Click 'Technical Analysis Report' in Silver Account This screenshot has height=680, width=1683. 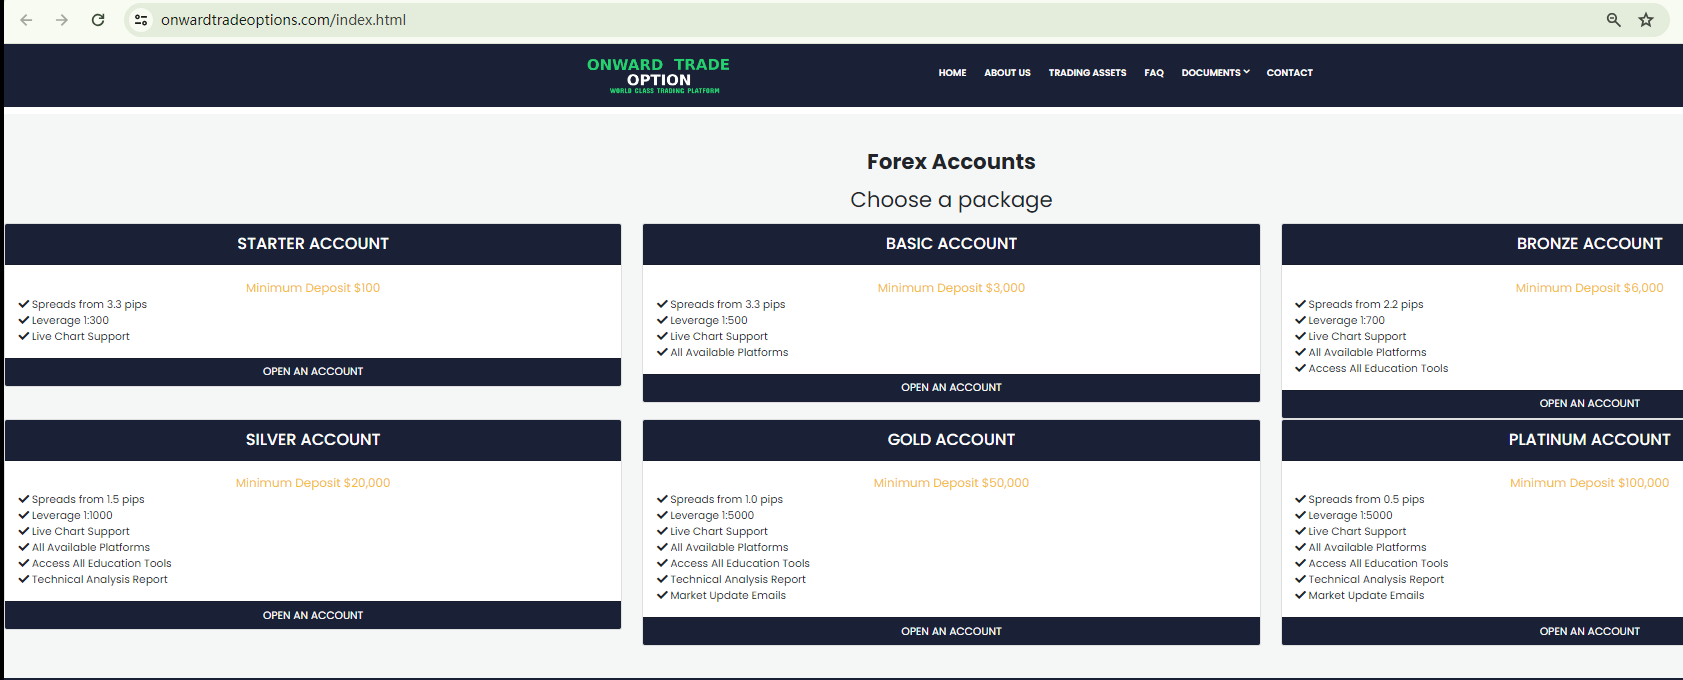click(x=99, y=580)
